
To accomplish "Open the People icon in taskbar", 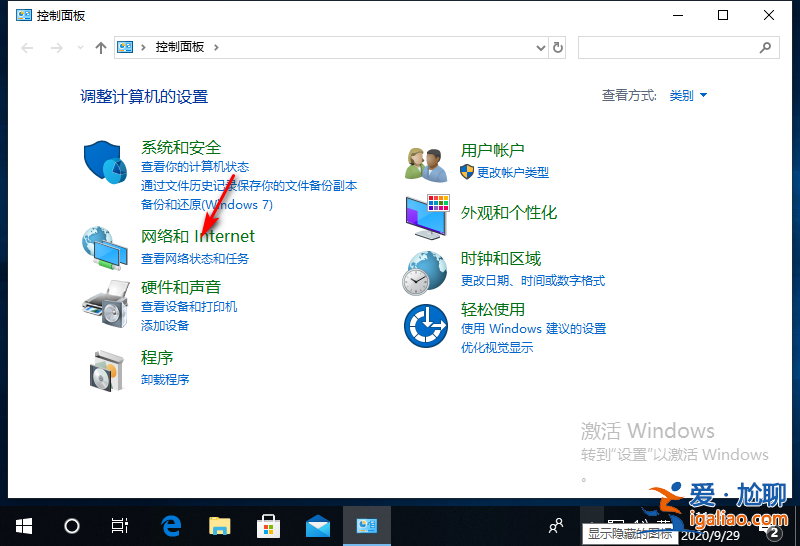I will coord(556,526).
